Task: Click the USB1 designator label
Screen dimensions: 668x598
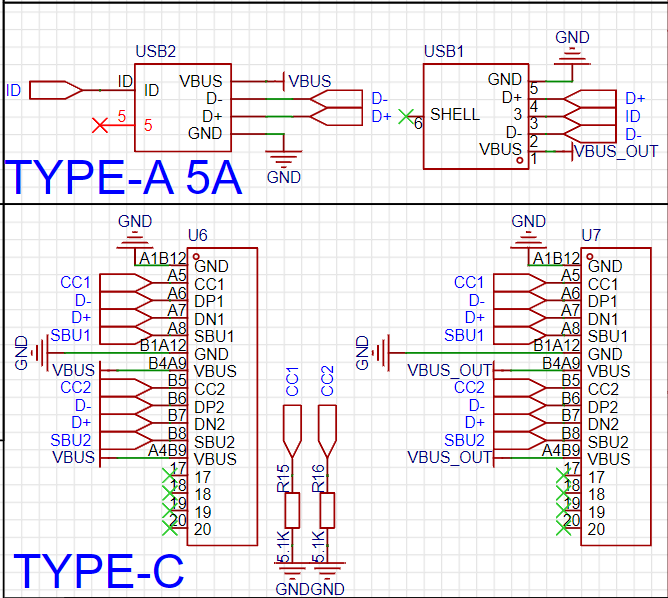Action: 444,51
